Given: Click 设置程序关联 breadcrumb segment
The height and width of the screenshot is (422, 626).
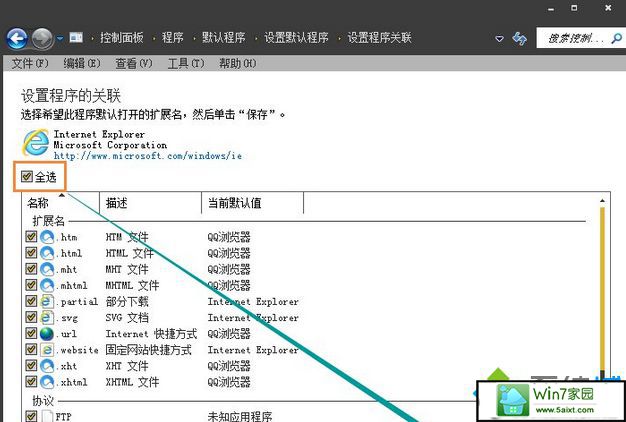Looking at the screenshot, I should [x=379, y=38].
